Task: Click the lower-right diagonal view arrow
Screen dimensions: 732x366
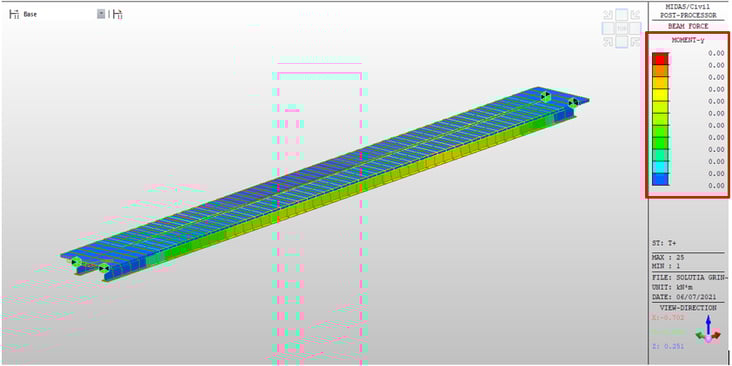Action: click(x=635, y=42)
